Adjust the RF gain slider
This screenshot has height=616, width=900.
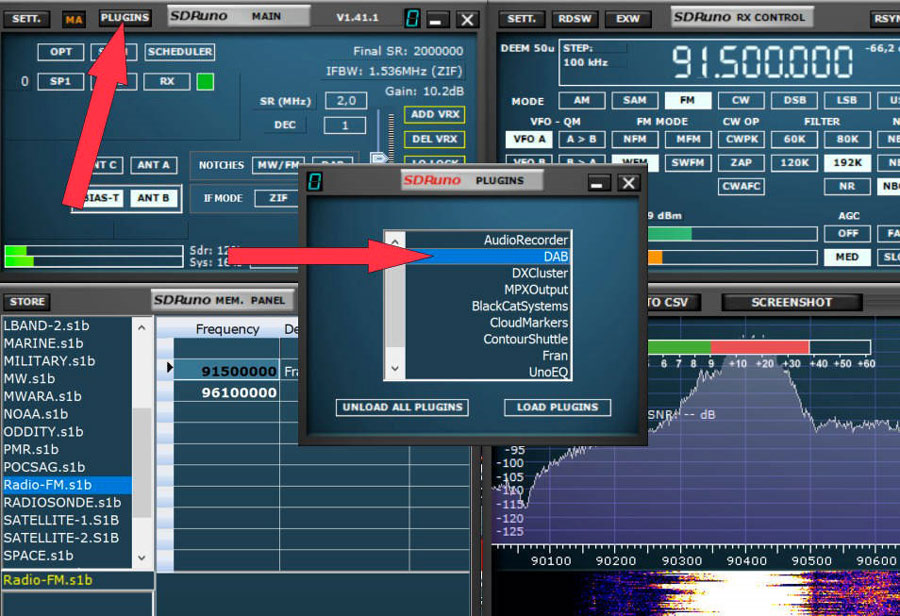pyautogui.click(x=379, y=156)
